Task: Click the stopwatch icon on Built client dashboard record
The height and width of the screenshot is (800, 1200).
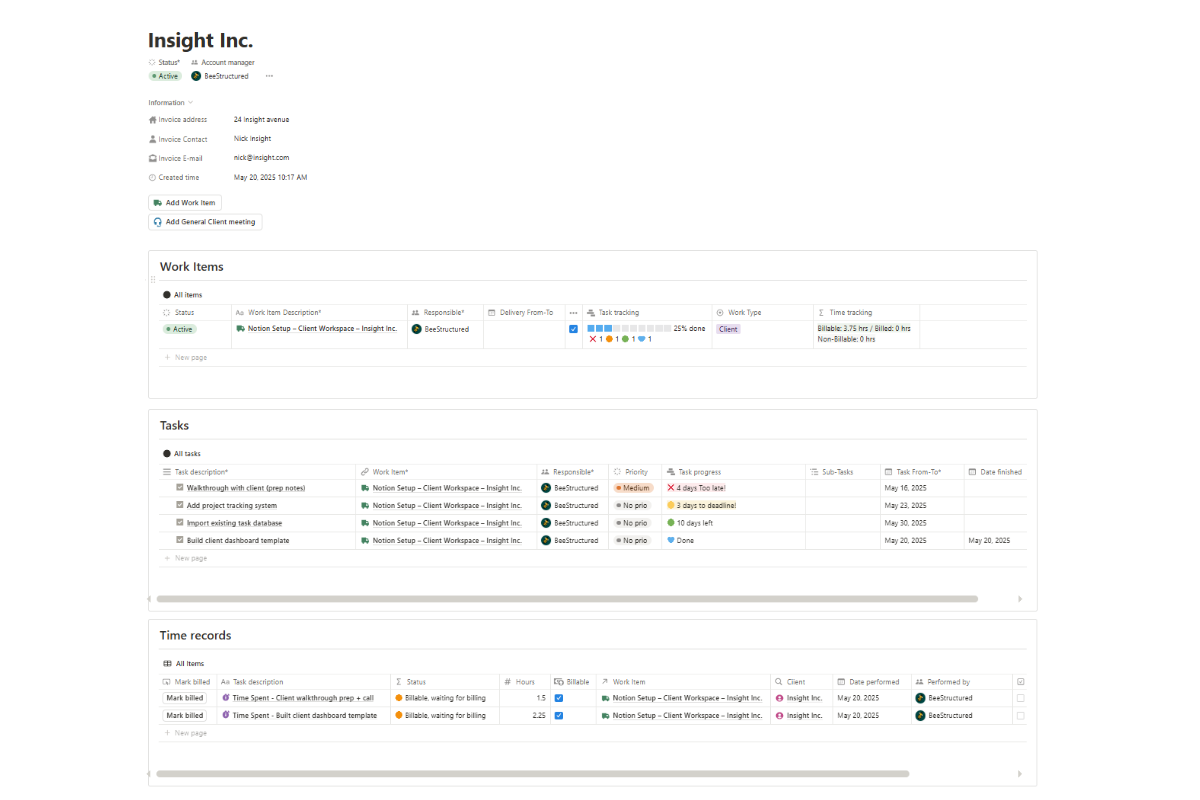Action: coord(226,715)
